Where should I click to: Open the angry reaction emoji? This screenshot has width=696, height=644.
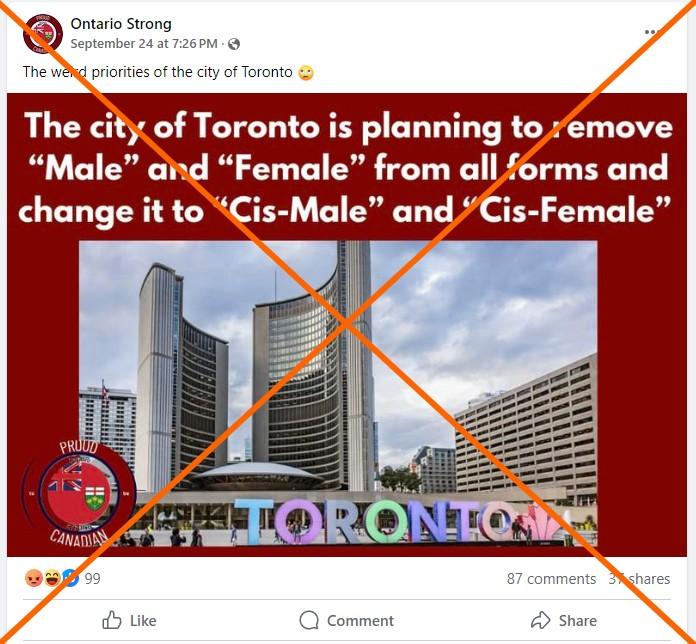coord(34,578)
